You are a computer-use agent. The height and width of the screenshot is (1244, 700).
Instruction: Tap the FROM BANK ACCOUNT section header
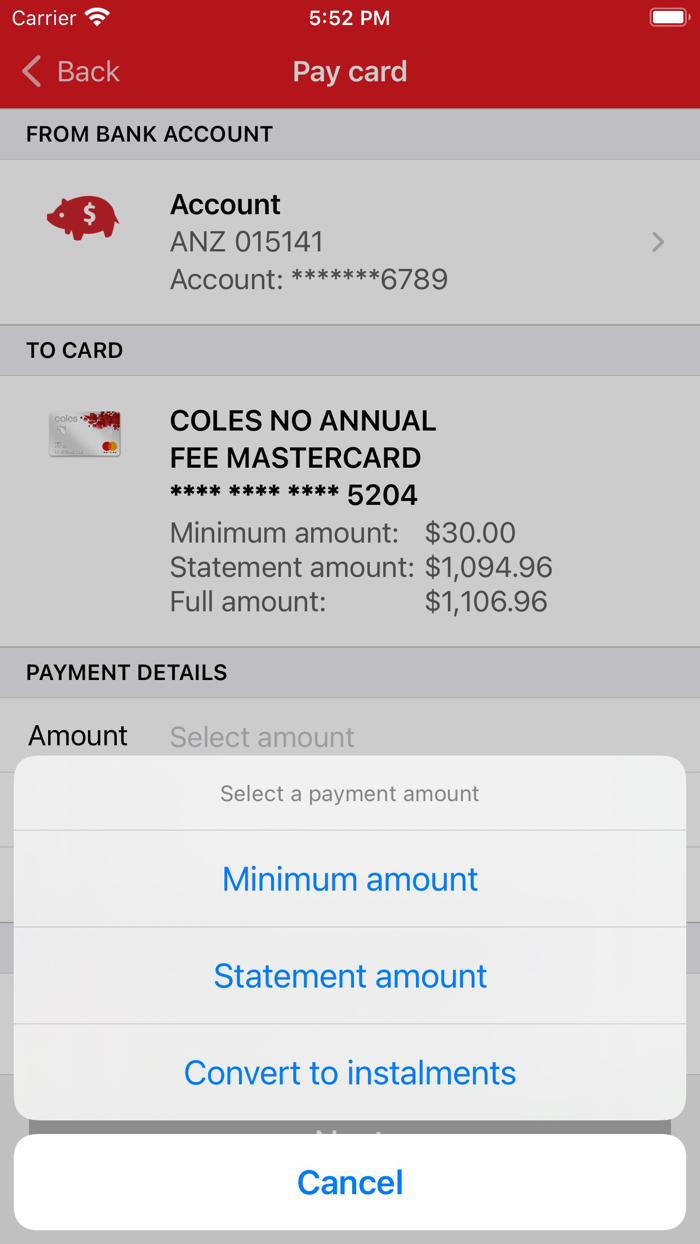148,134
